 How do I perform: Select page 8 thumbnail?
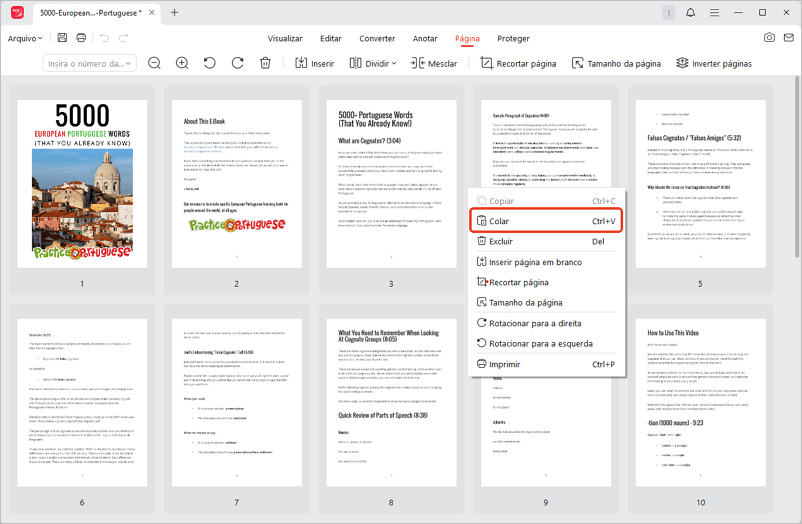point(391,402)
